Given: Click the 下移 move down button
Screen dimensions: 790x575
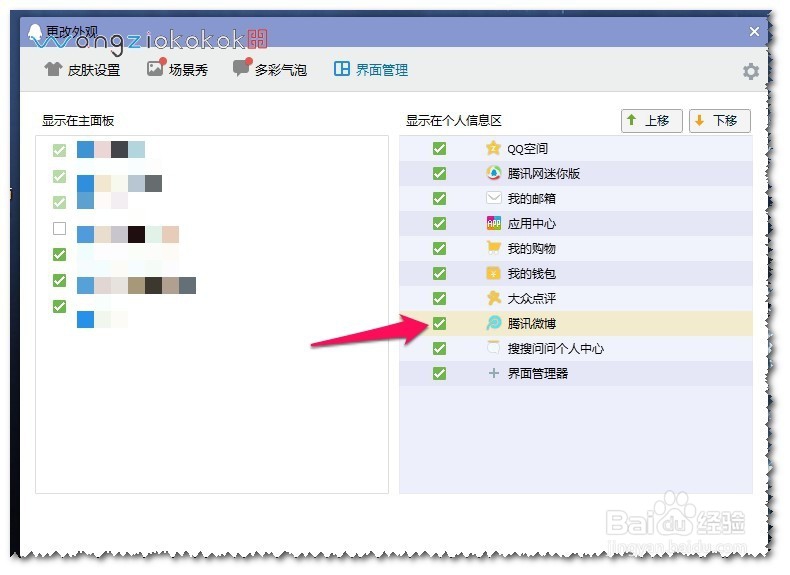Looking at the screenshot, I should [x=719, y=120].
